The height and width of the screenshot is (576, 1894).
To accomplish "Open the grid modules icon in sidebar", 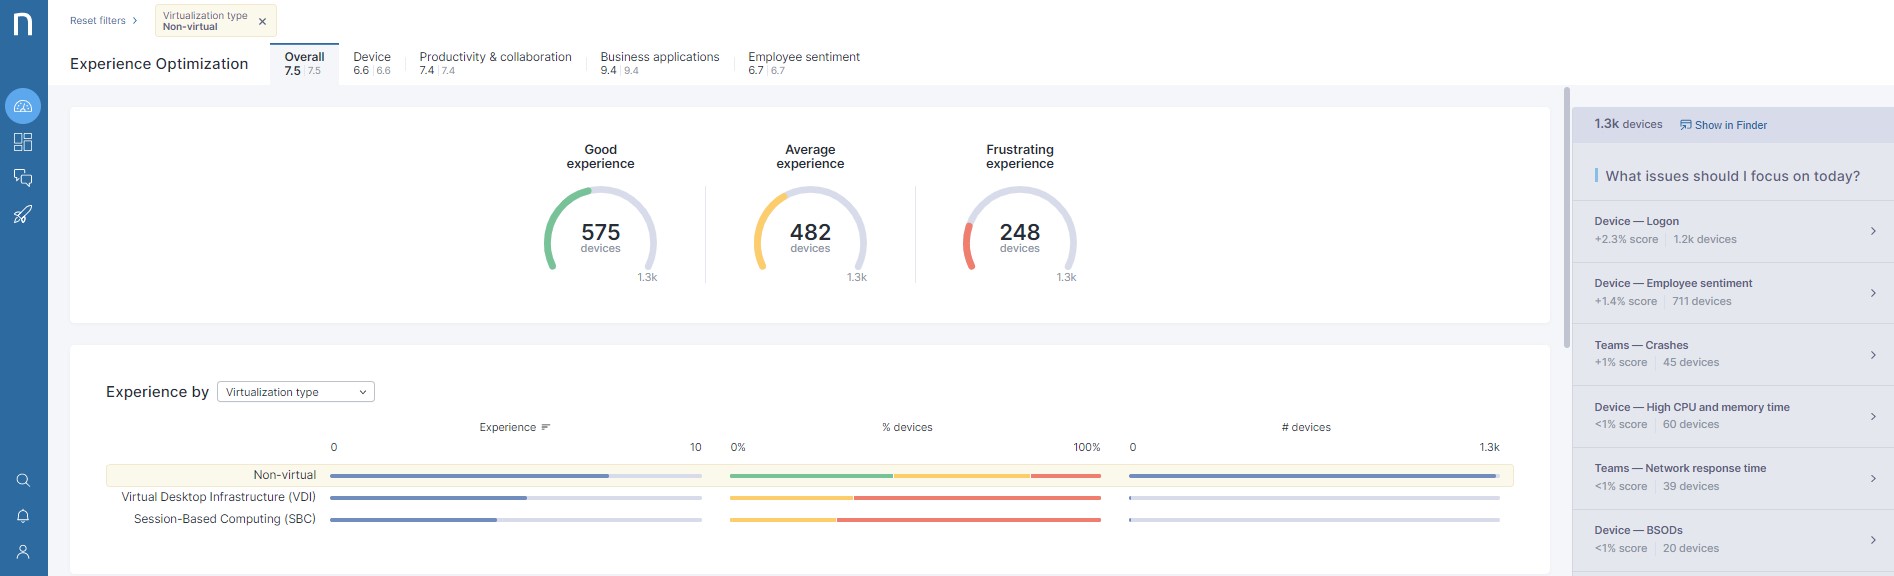I will (23, 142).
